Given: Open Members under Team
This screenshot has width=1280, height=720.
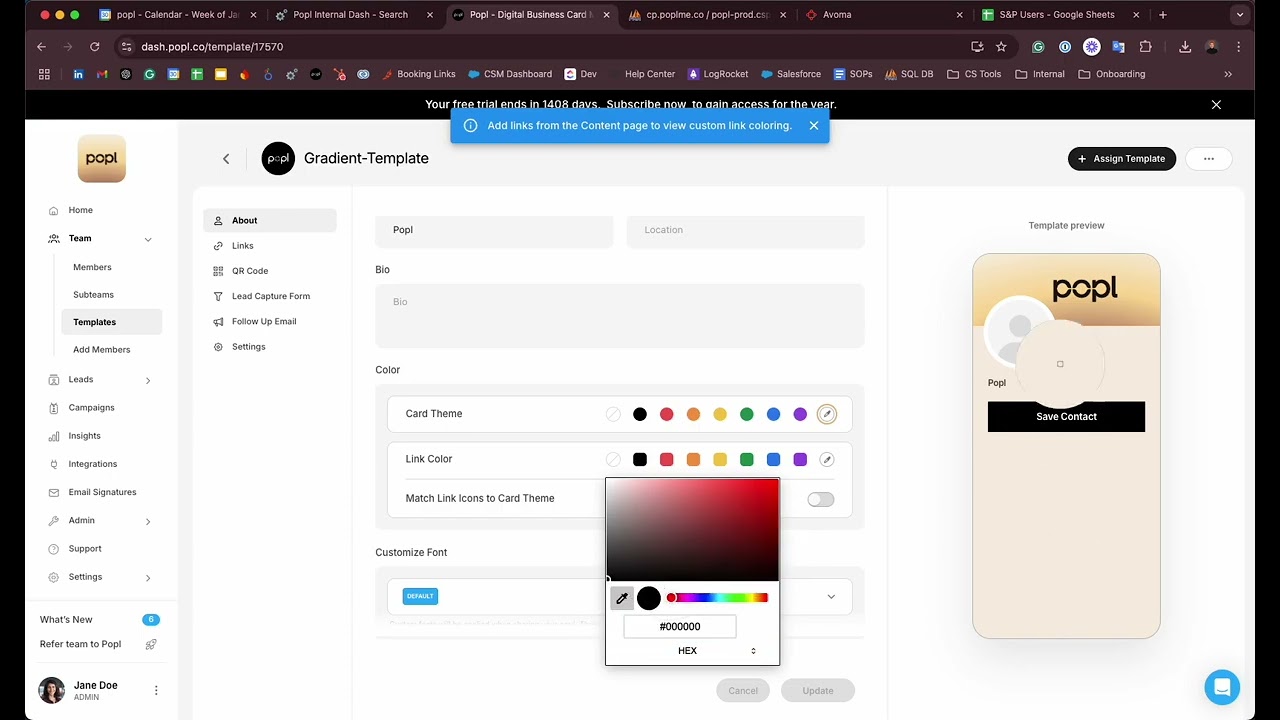Looking at the screenshot, I should [92, 267].
